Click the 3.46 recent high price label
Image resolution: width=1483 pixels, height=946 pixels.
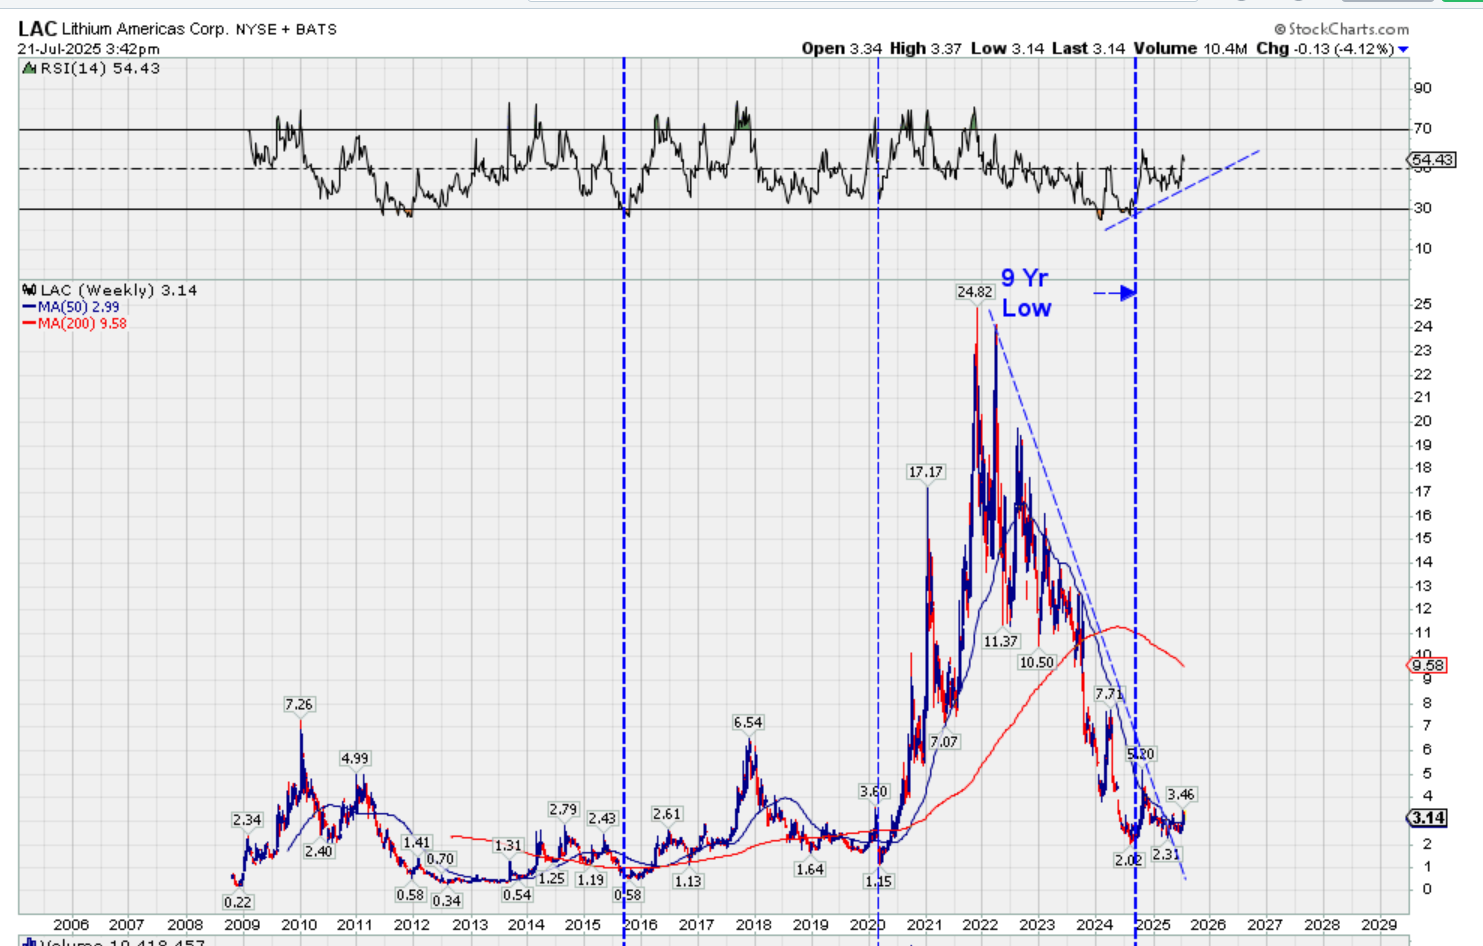tap(1181, 794)
